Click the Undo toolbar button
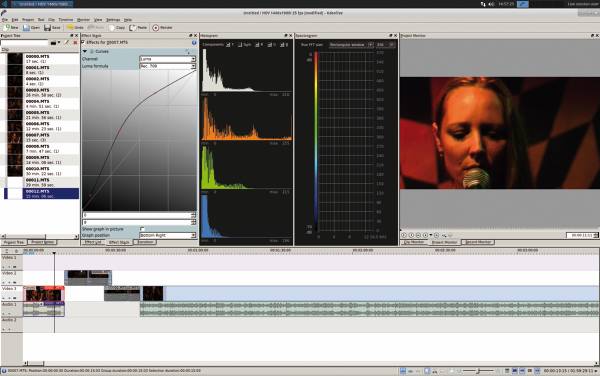The image size is (600, 376). click(75, 28)
